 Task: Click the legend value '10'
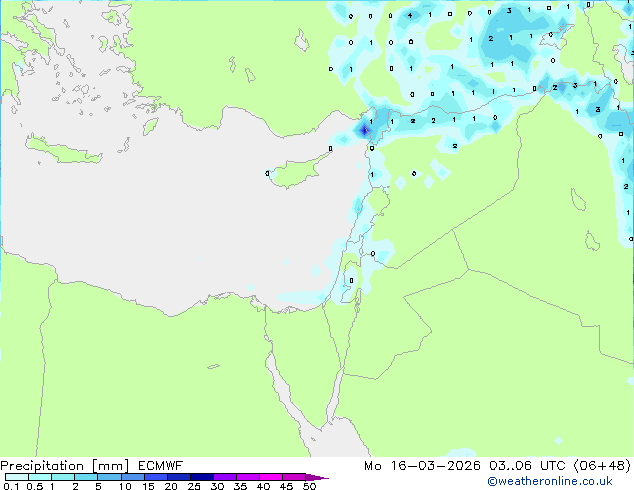125,486
